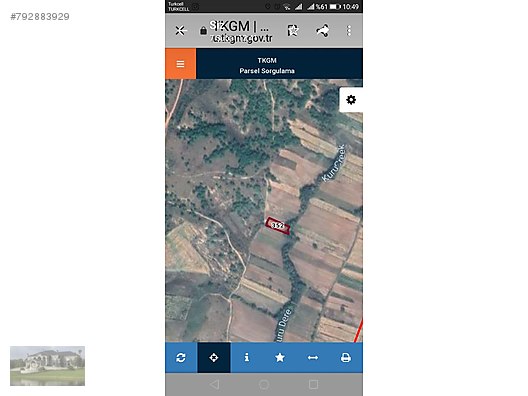Viewport: 528px width, 396px height.
Task: Open the house thumbnail image
Action: pos(47,366)
